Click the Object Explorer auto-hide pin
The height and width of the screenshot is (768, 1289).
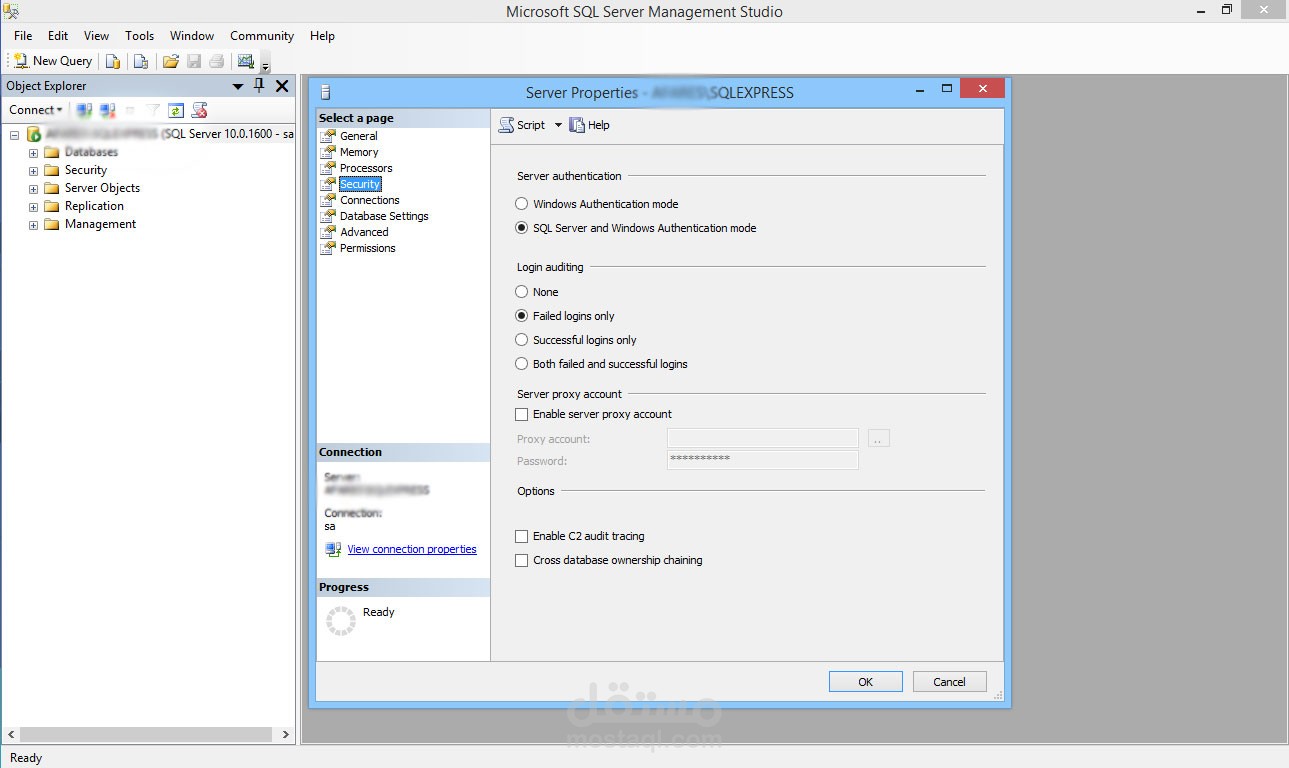pos(259,86)
